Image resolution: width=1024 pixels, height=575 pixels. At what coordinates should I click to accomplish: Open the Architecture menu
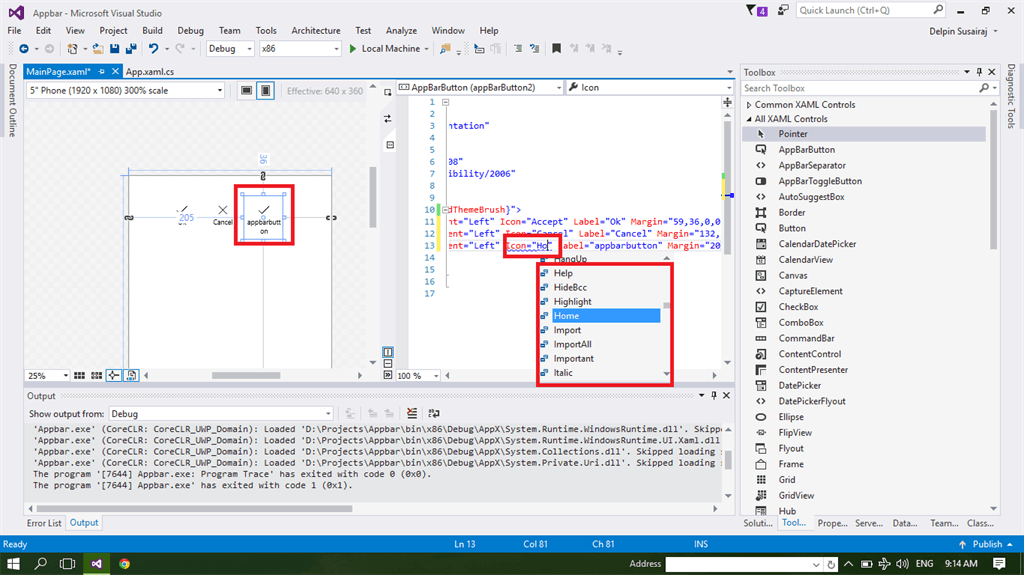click(x=316, y=31)
